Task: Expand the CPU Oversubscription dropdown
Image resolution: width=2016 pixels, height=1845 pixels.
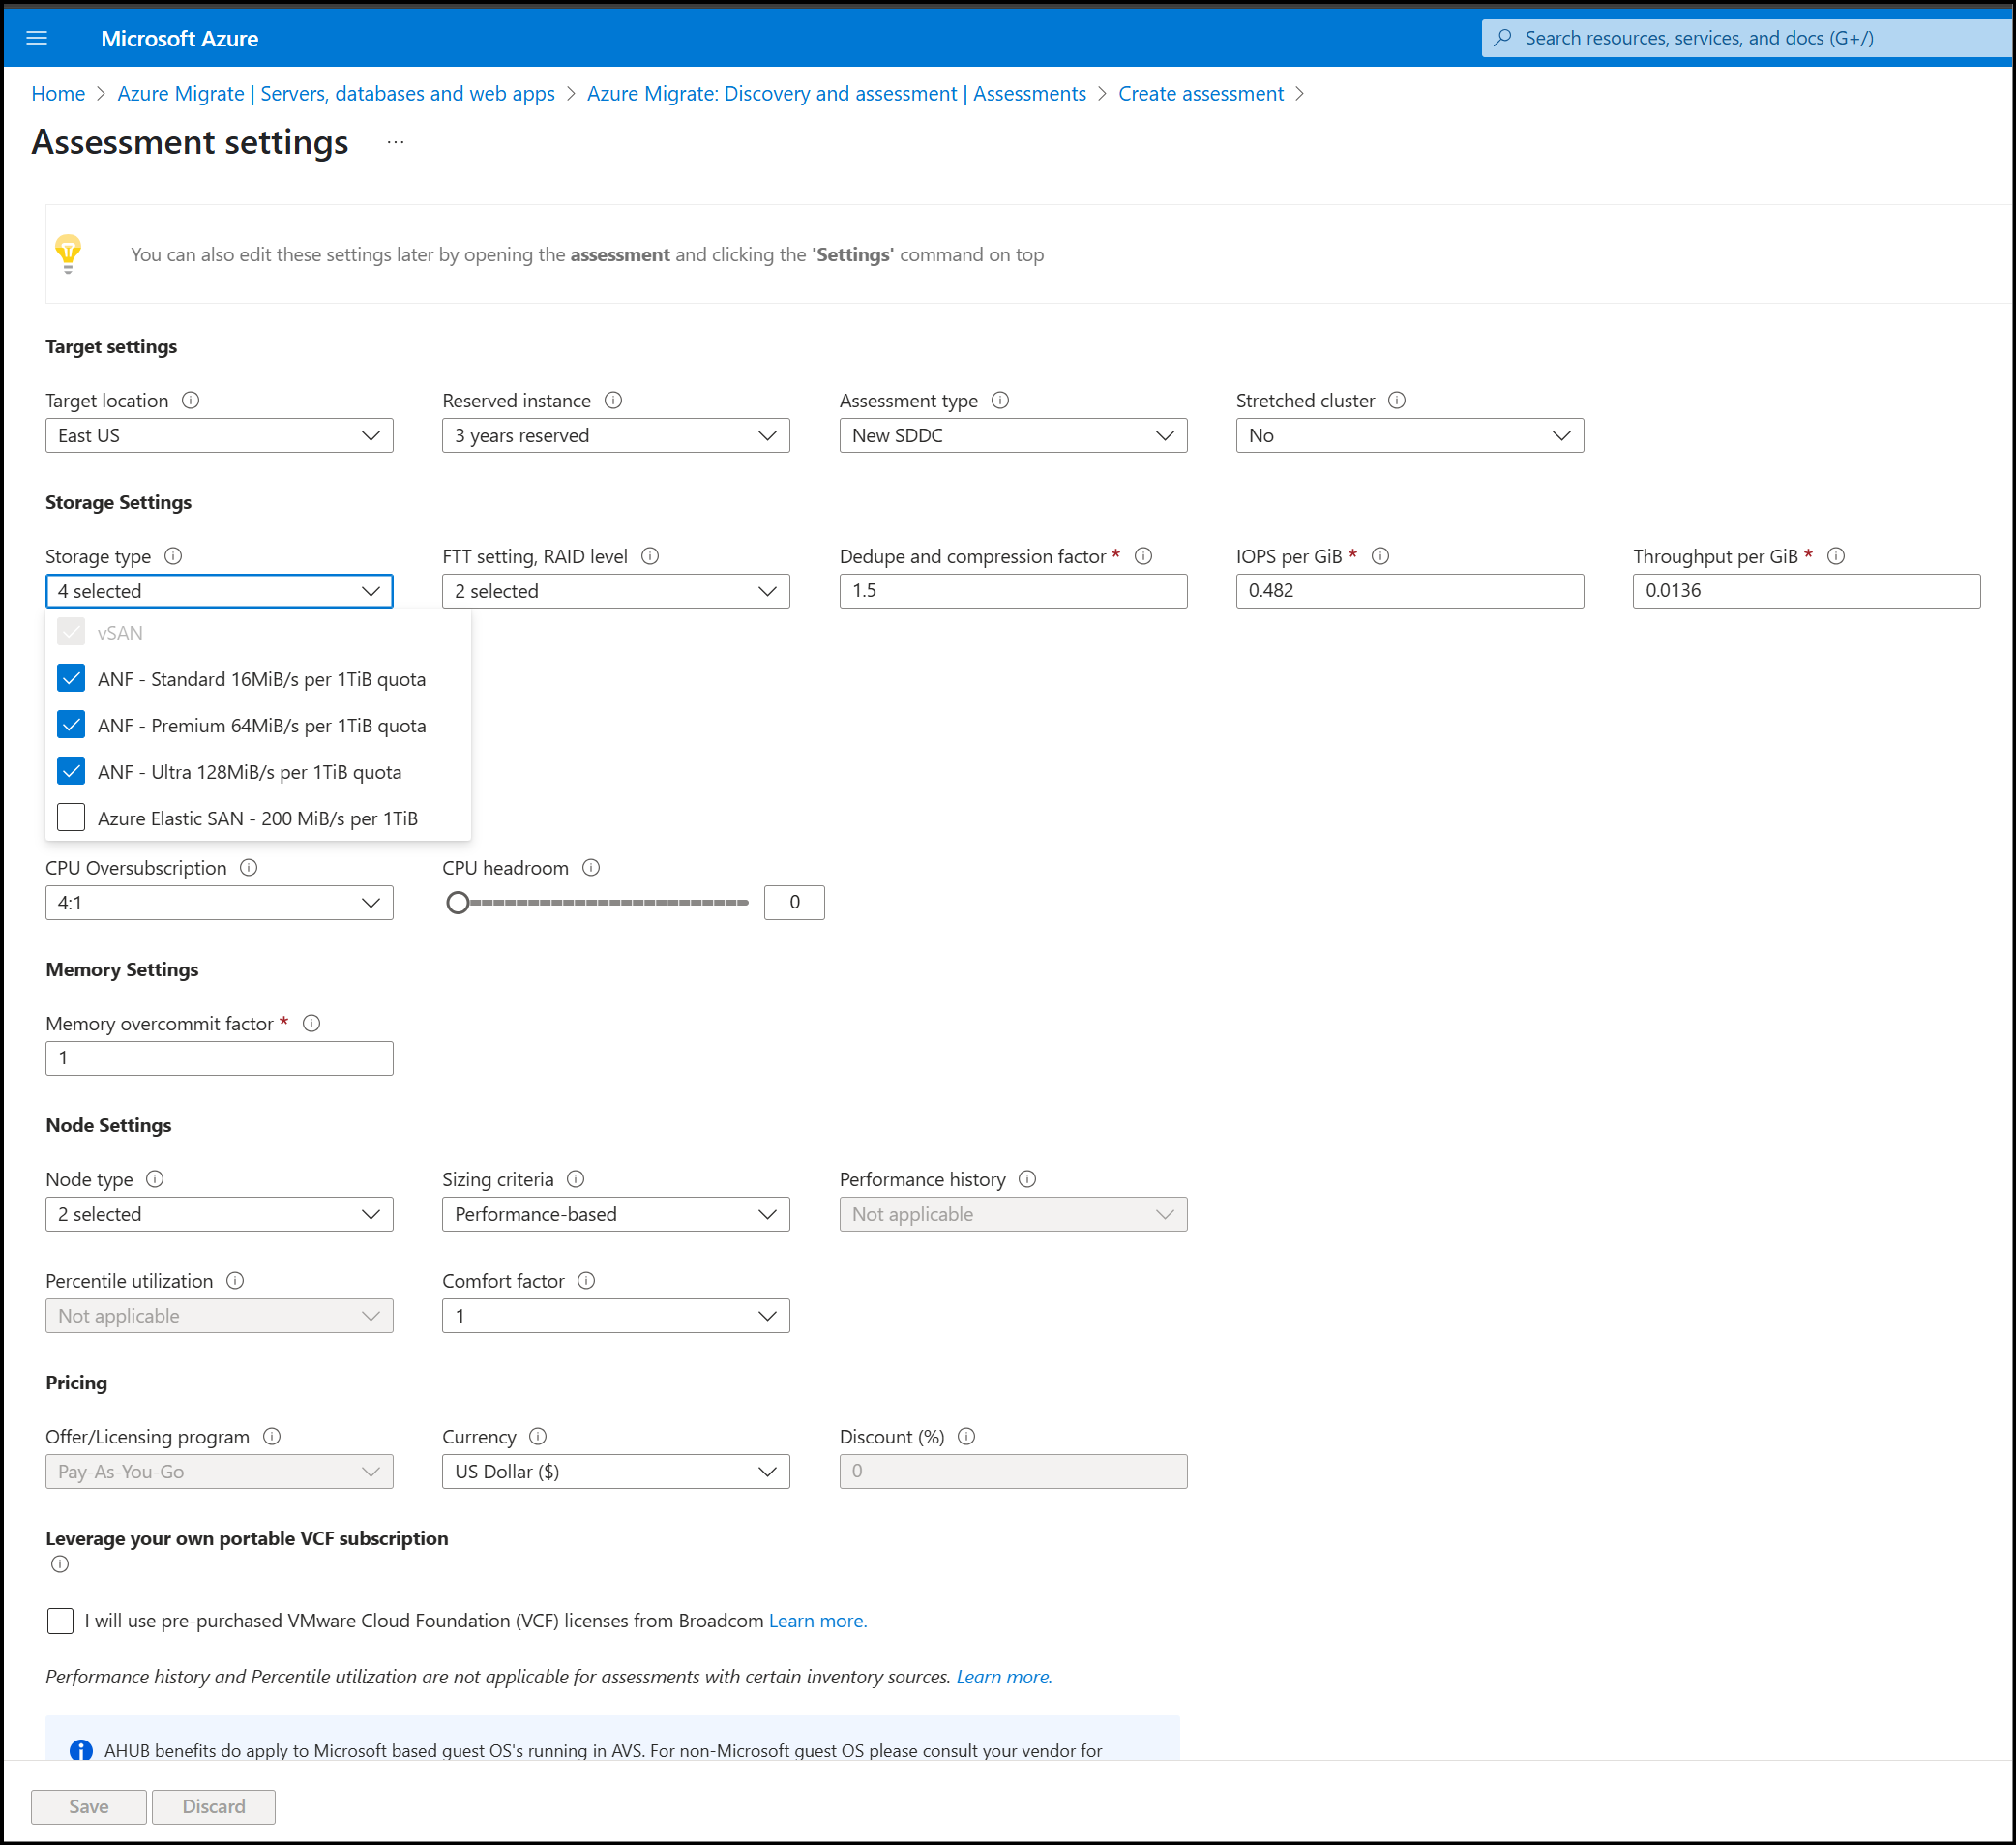Action: pos(219,903)
